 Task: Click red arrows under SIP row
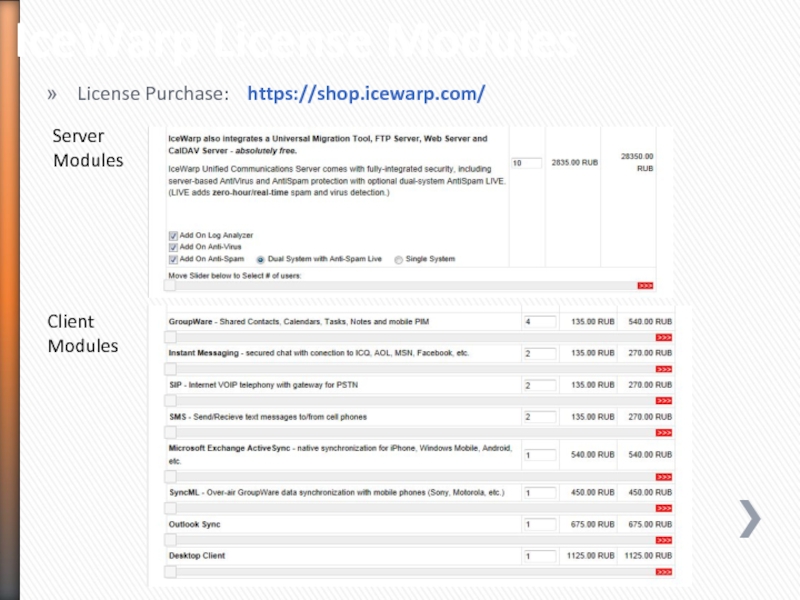click(664, 401)
